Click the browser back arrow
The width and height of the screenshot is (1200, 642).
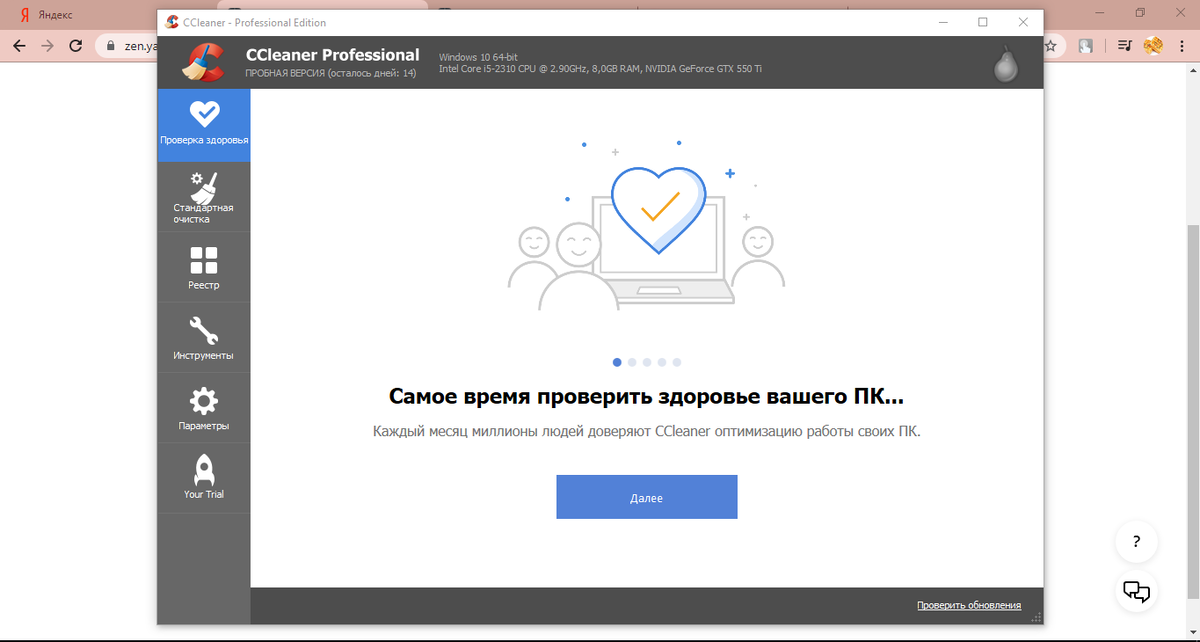coord(19,45)
